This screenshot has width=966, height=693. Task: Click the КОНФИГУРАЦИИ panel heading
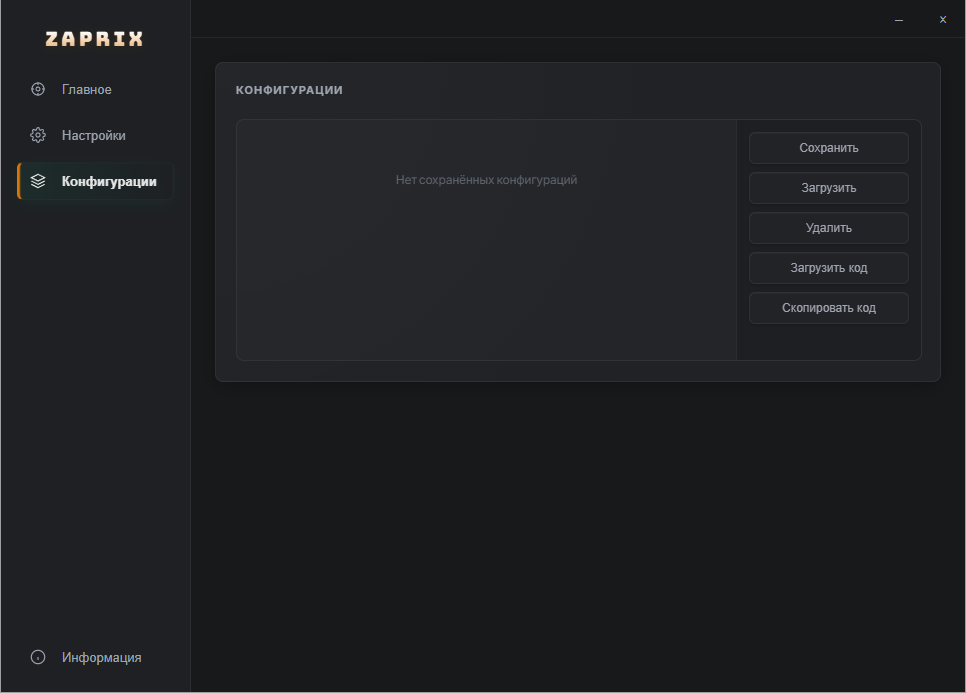(x=289, y=90)
